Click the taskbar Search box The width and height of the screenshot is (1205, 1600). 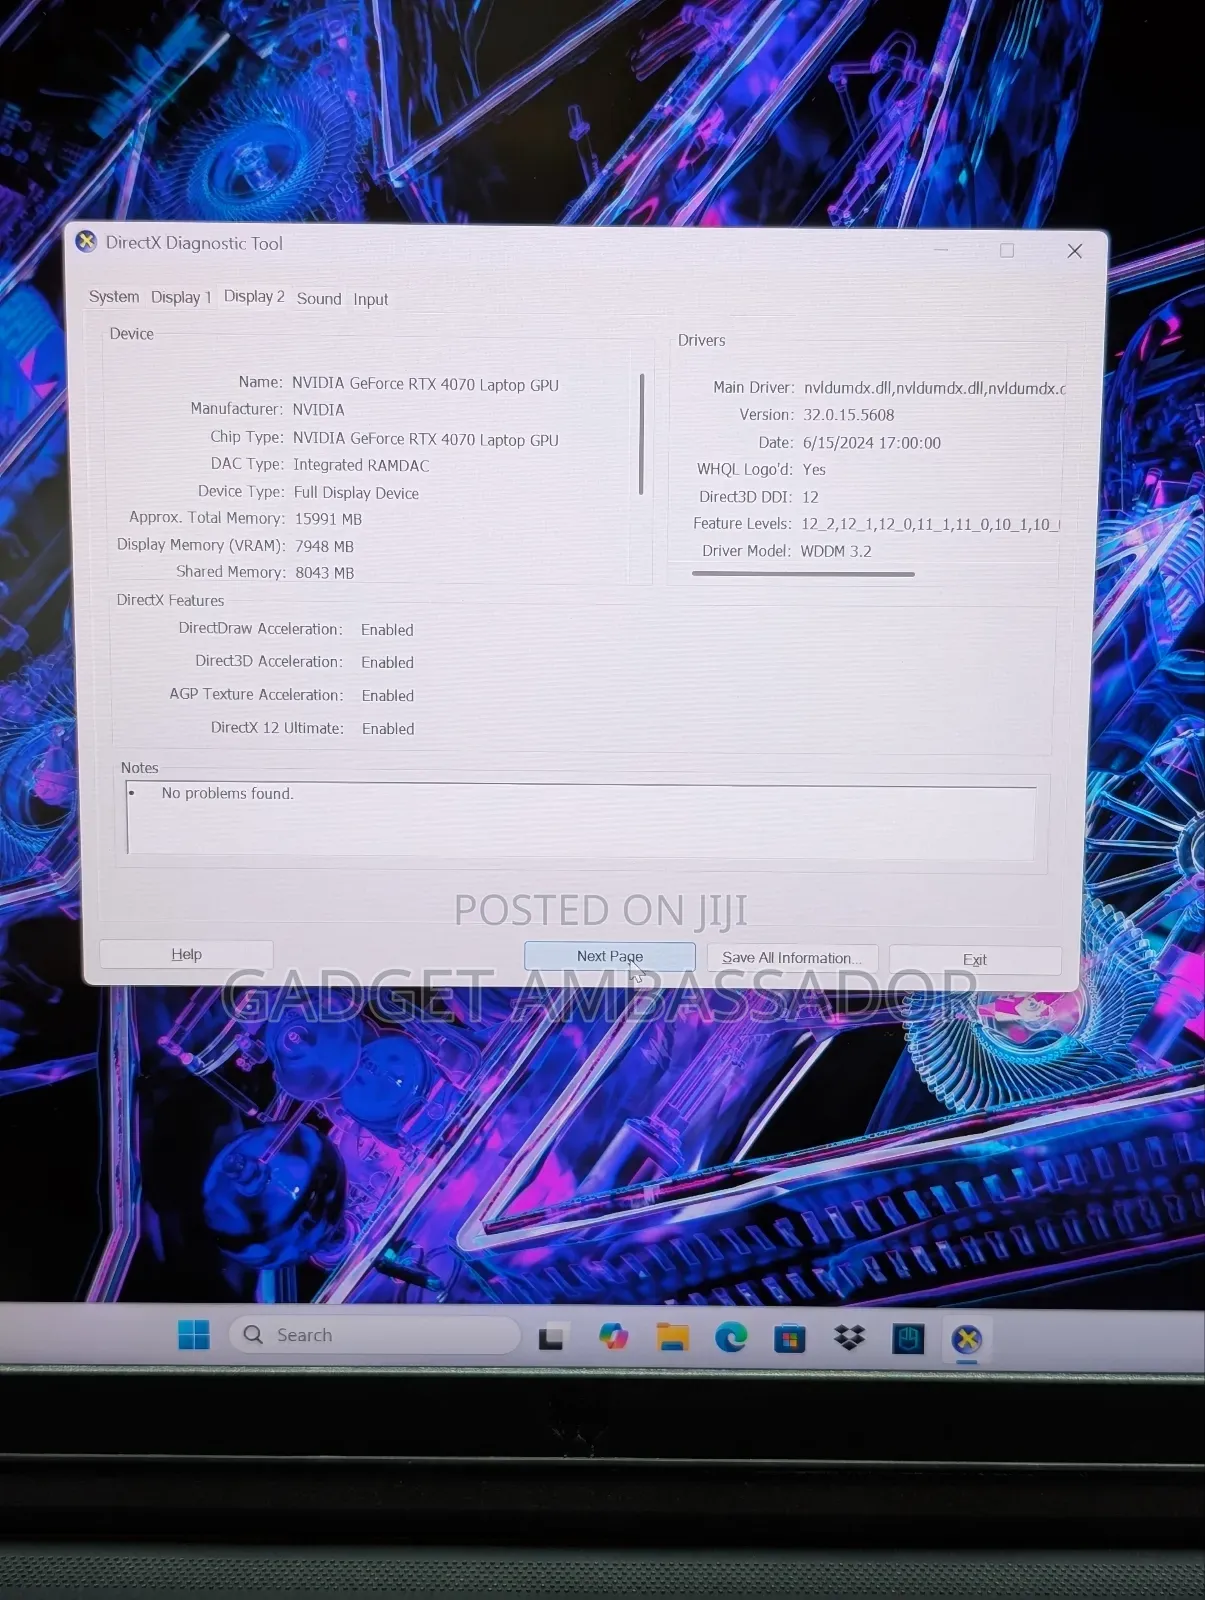click(x=375, y=1335)
